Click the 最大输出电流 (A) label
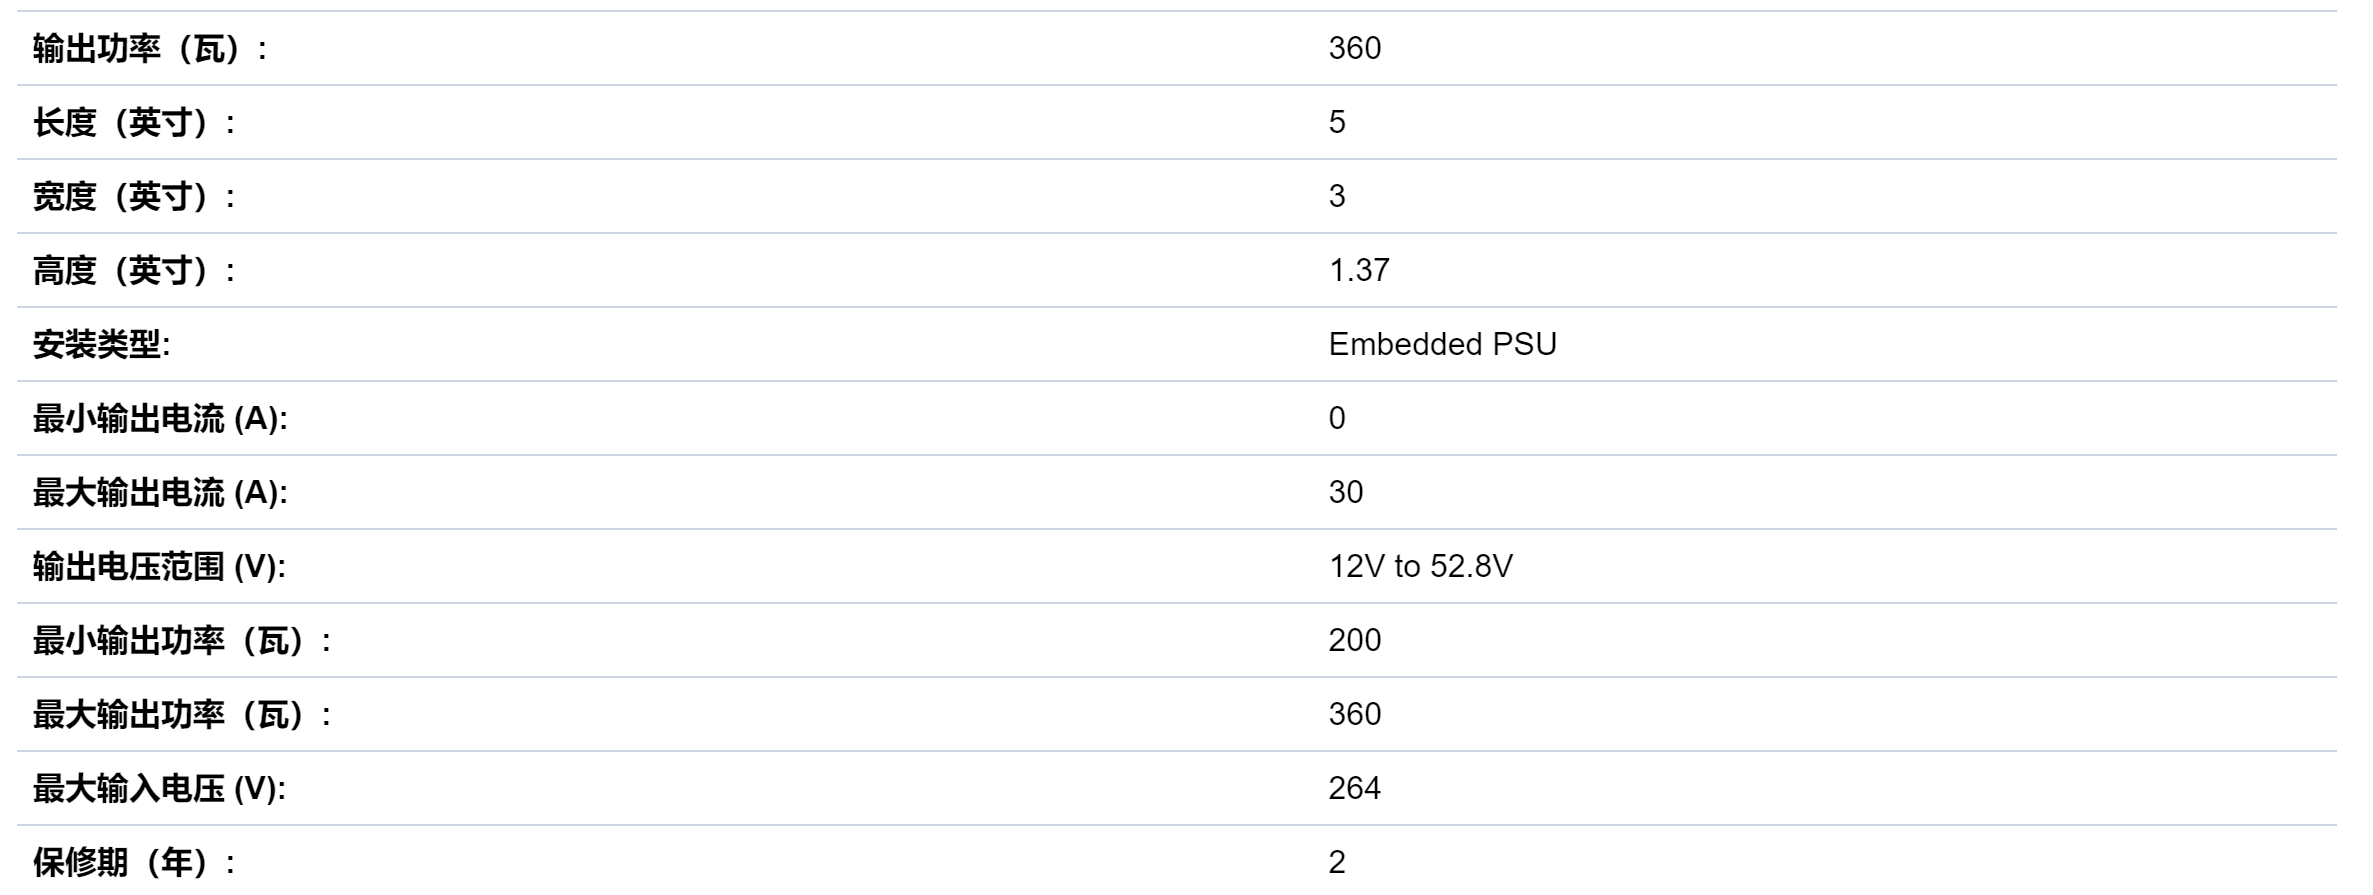Screen dimensions: 2373x895 (160, 493)
